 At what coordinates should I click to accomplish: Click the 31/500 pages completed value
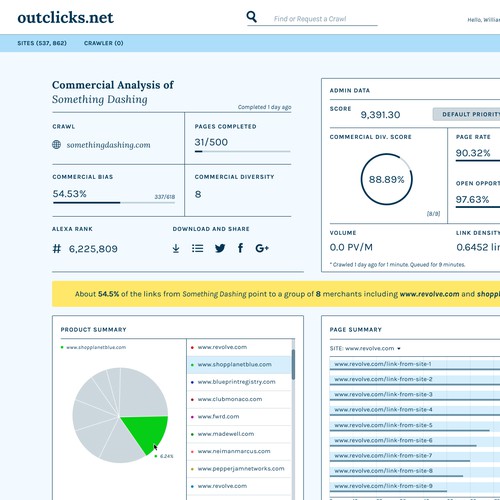211,142
